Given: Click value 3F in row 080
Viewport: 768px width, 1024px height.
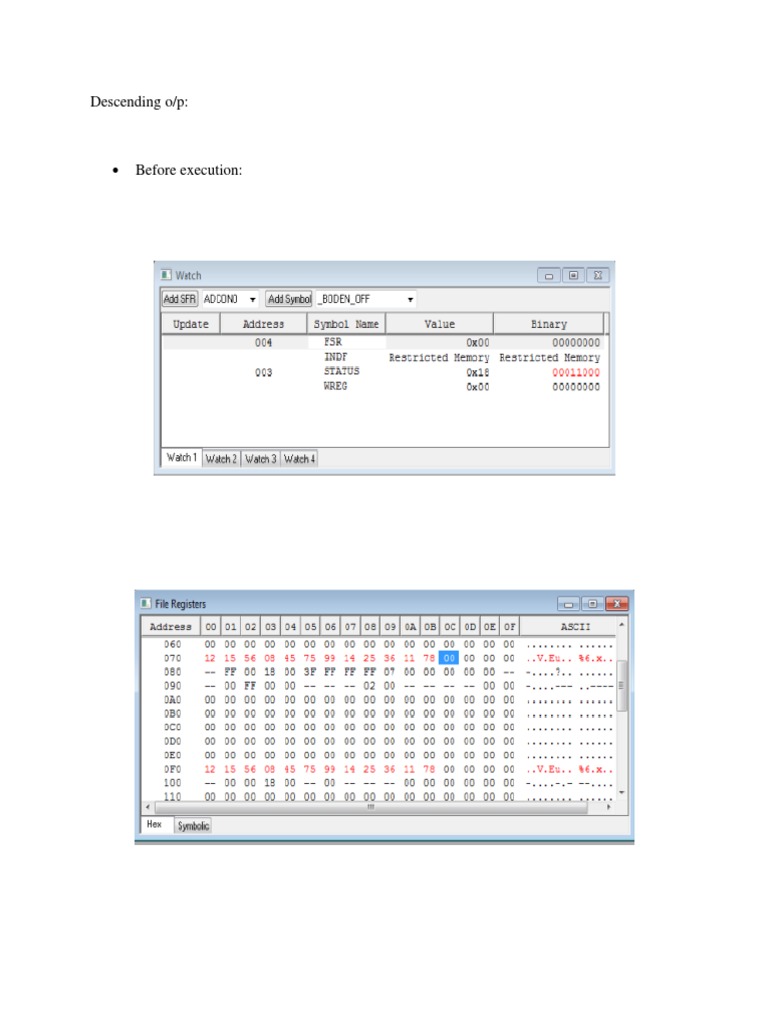Looking at the screenshot, I should click(310, 672).
